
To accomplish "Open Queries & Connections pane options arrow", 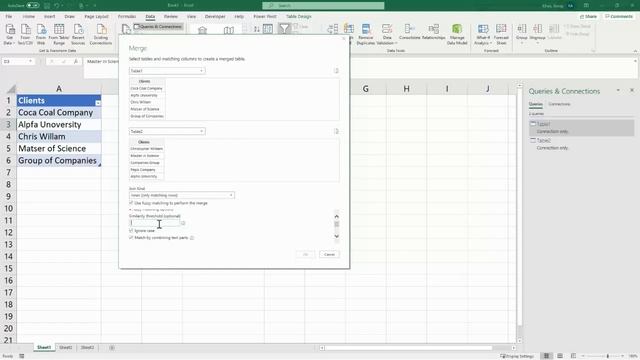I will point(618,90).
